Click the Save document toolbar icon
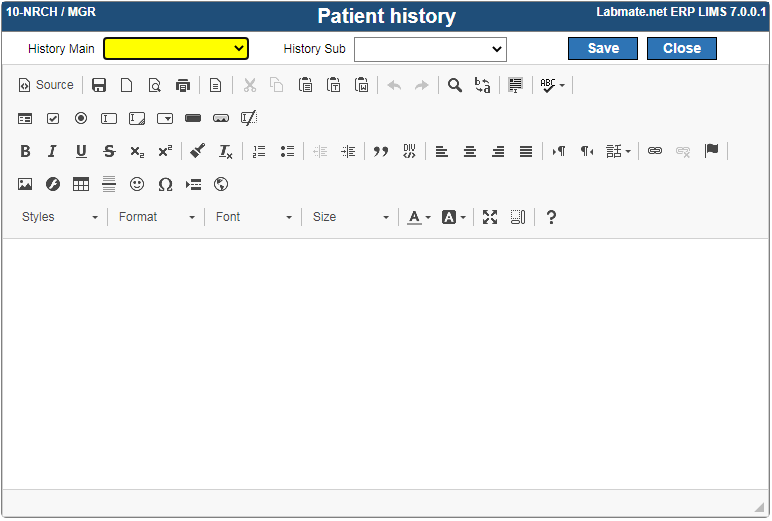Image resolution: width=772 pixels, height=521 pixels. point(99,85)
